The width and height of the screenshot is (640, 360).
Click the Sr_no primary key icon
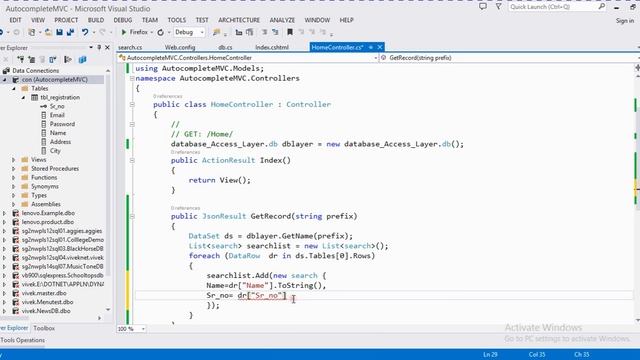44,106
